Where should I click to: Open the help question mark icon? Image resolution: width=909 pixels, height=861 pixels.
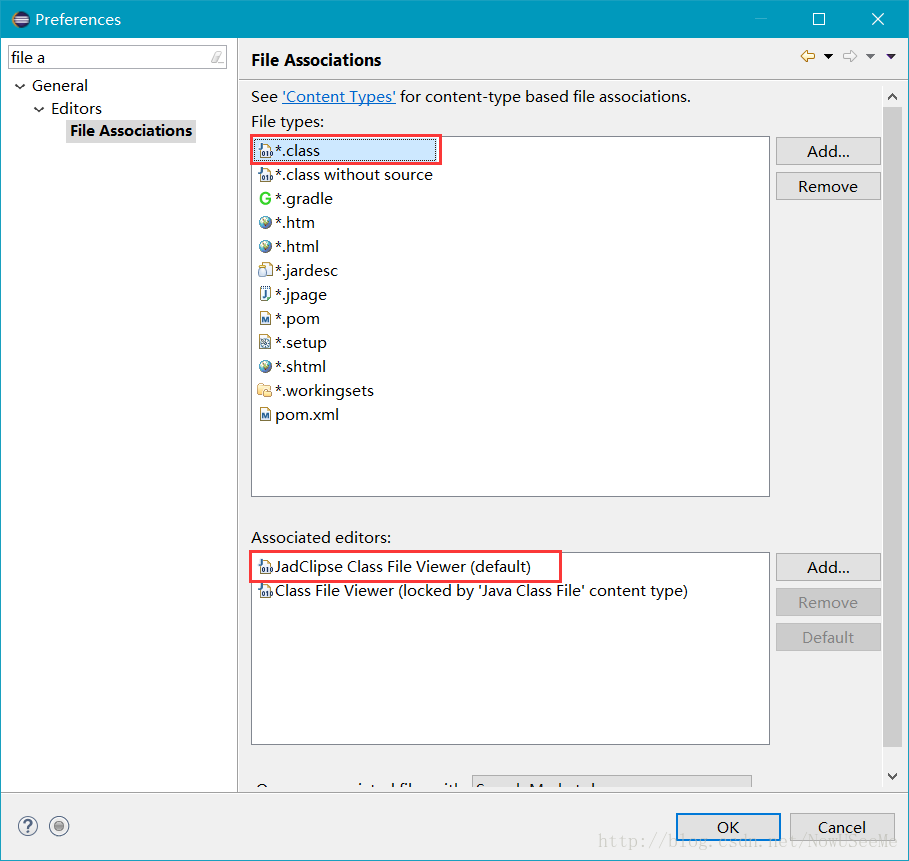28,826
